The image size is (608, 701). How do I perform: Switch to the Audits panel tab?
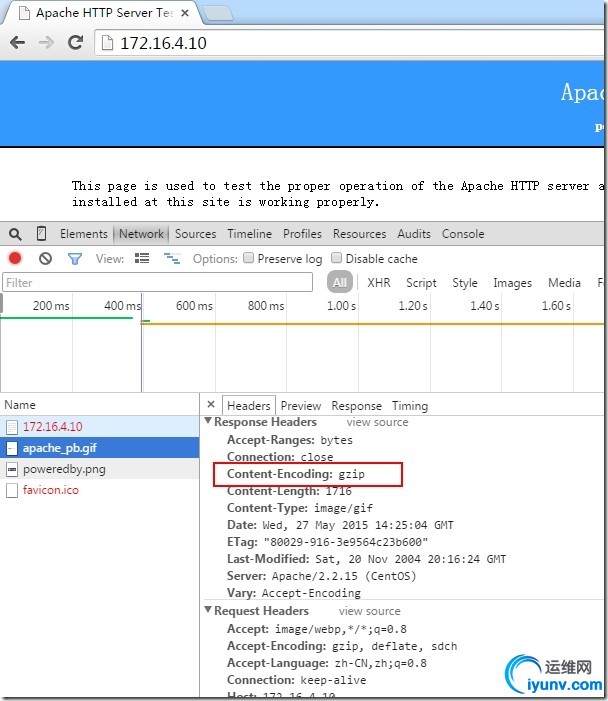tap(414, 234)
